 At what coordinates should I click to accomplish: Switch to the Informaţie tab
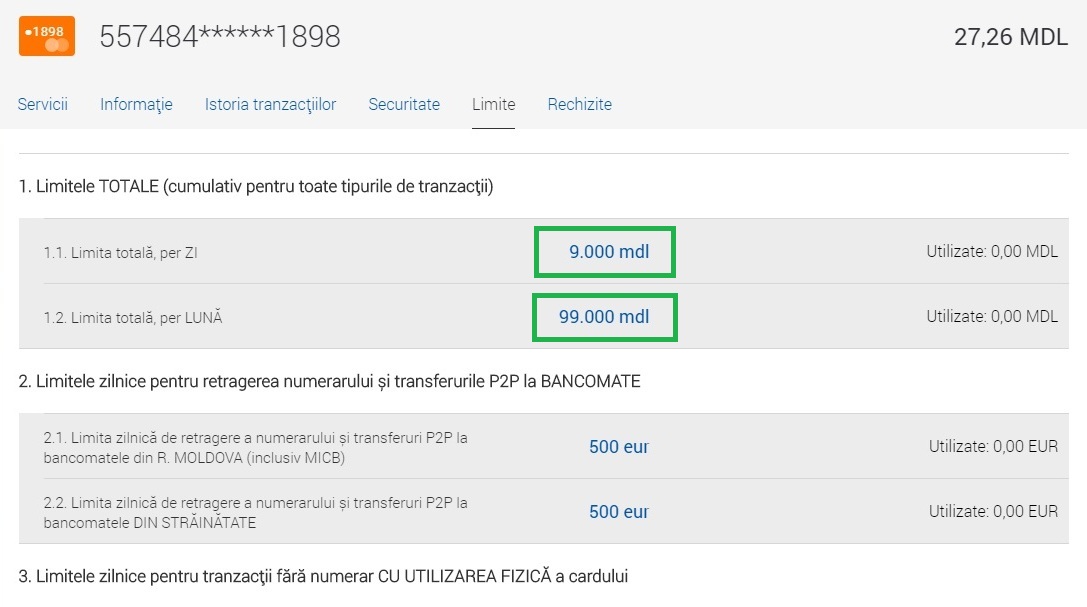click(136, 104)
